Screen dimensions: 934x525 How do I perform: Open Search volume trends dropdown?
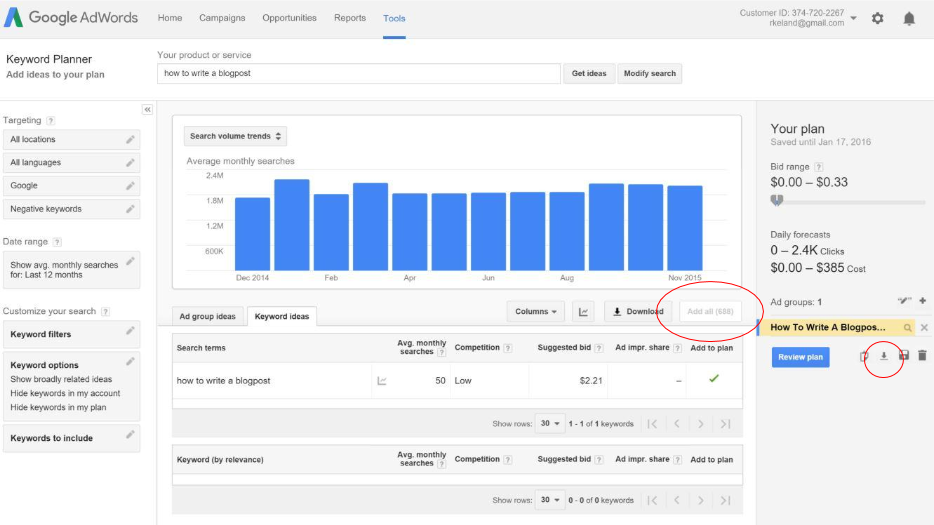click(235, 136)
